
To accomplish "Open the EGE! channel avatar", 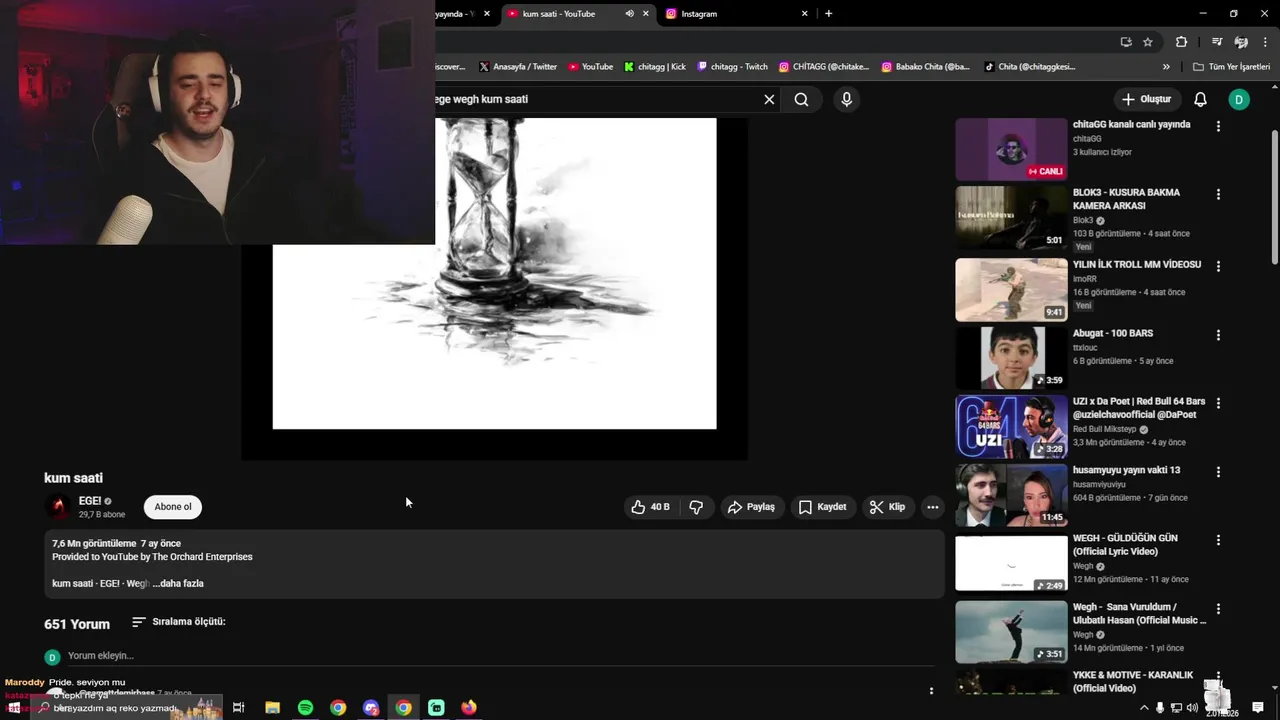I will 58,507.
